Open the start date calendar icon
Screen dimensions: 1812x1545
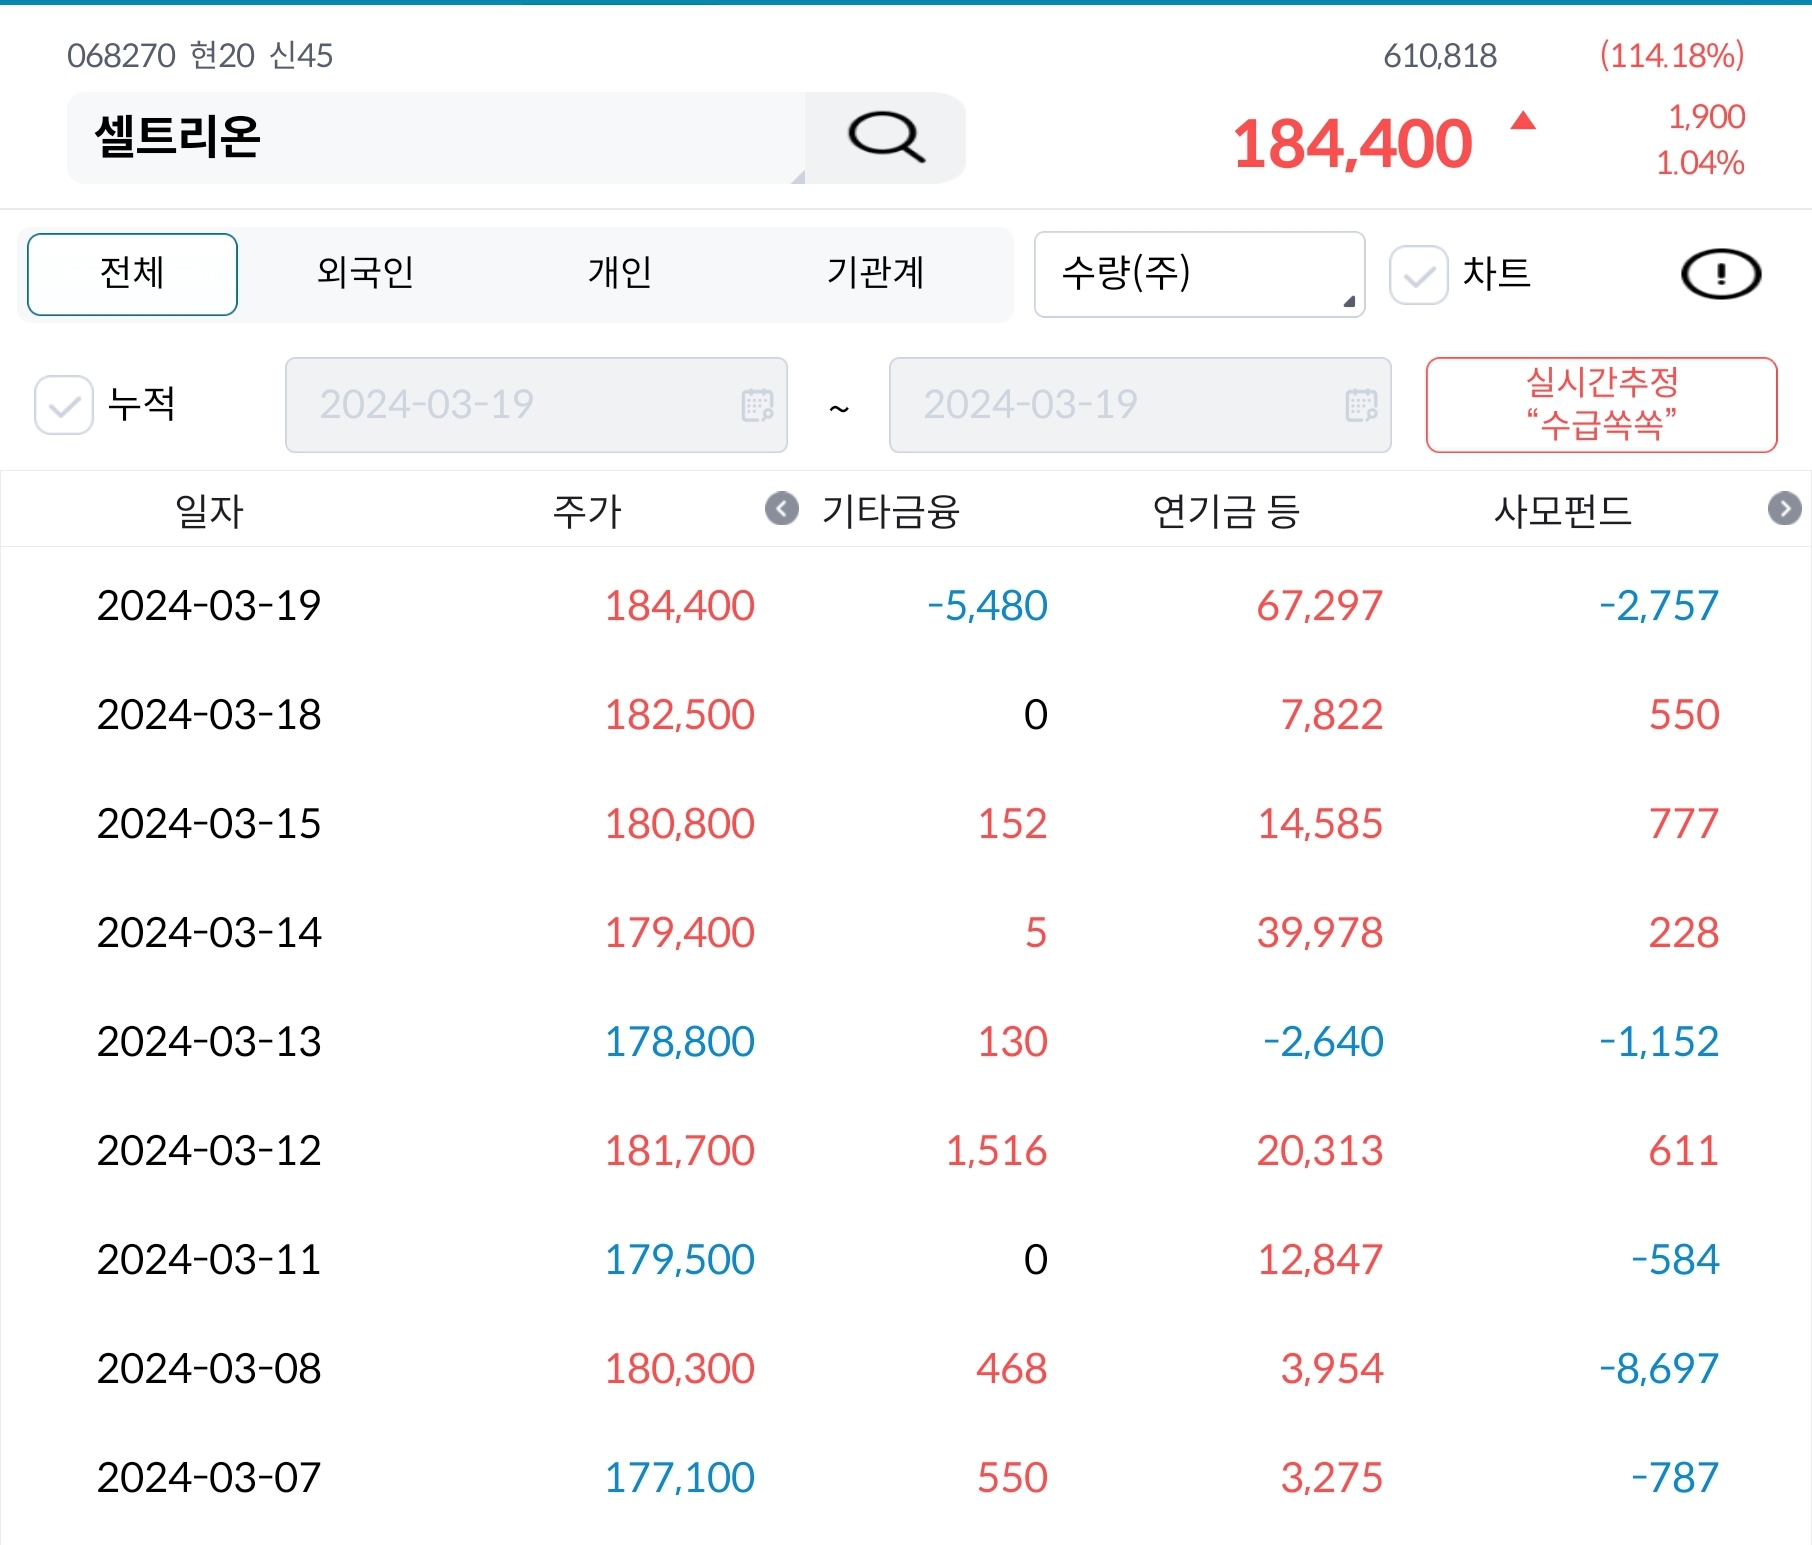(757, 405)
